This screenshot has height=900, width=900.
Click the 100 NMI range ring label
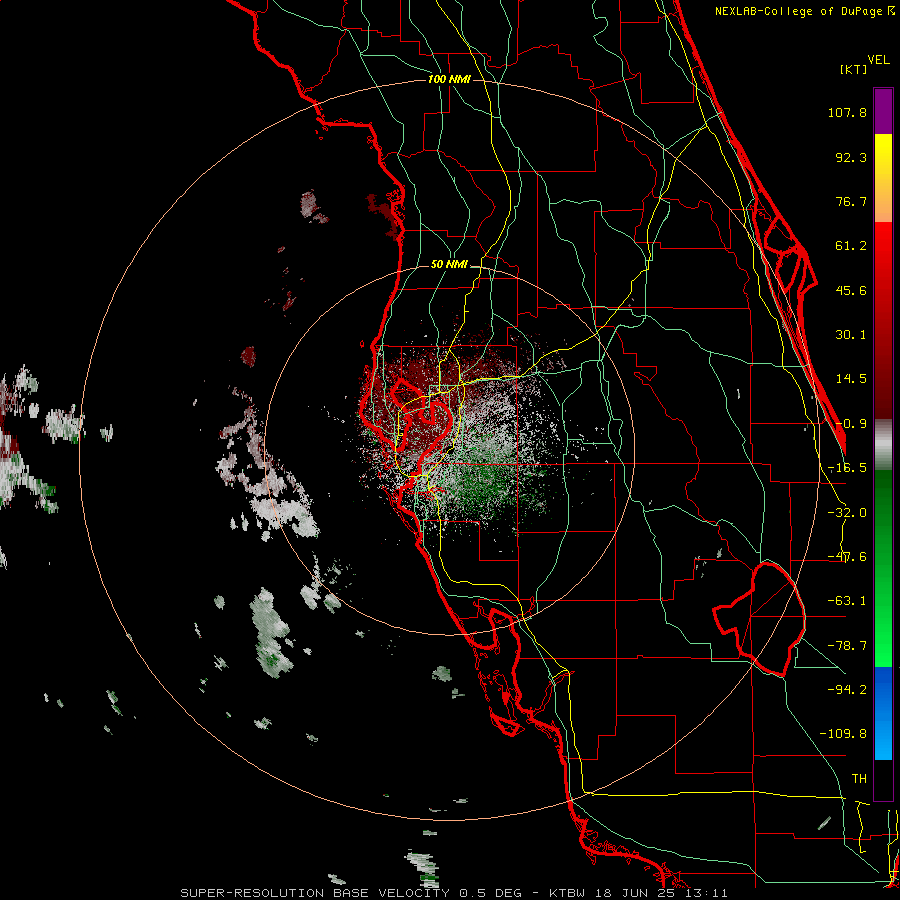(449, 79)
